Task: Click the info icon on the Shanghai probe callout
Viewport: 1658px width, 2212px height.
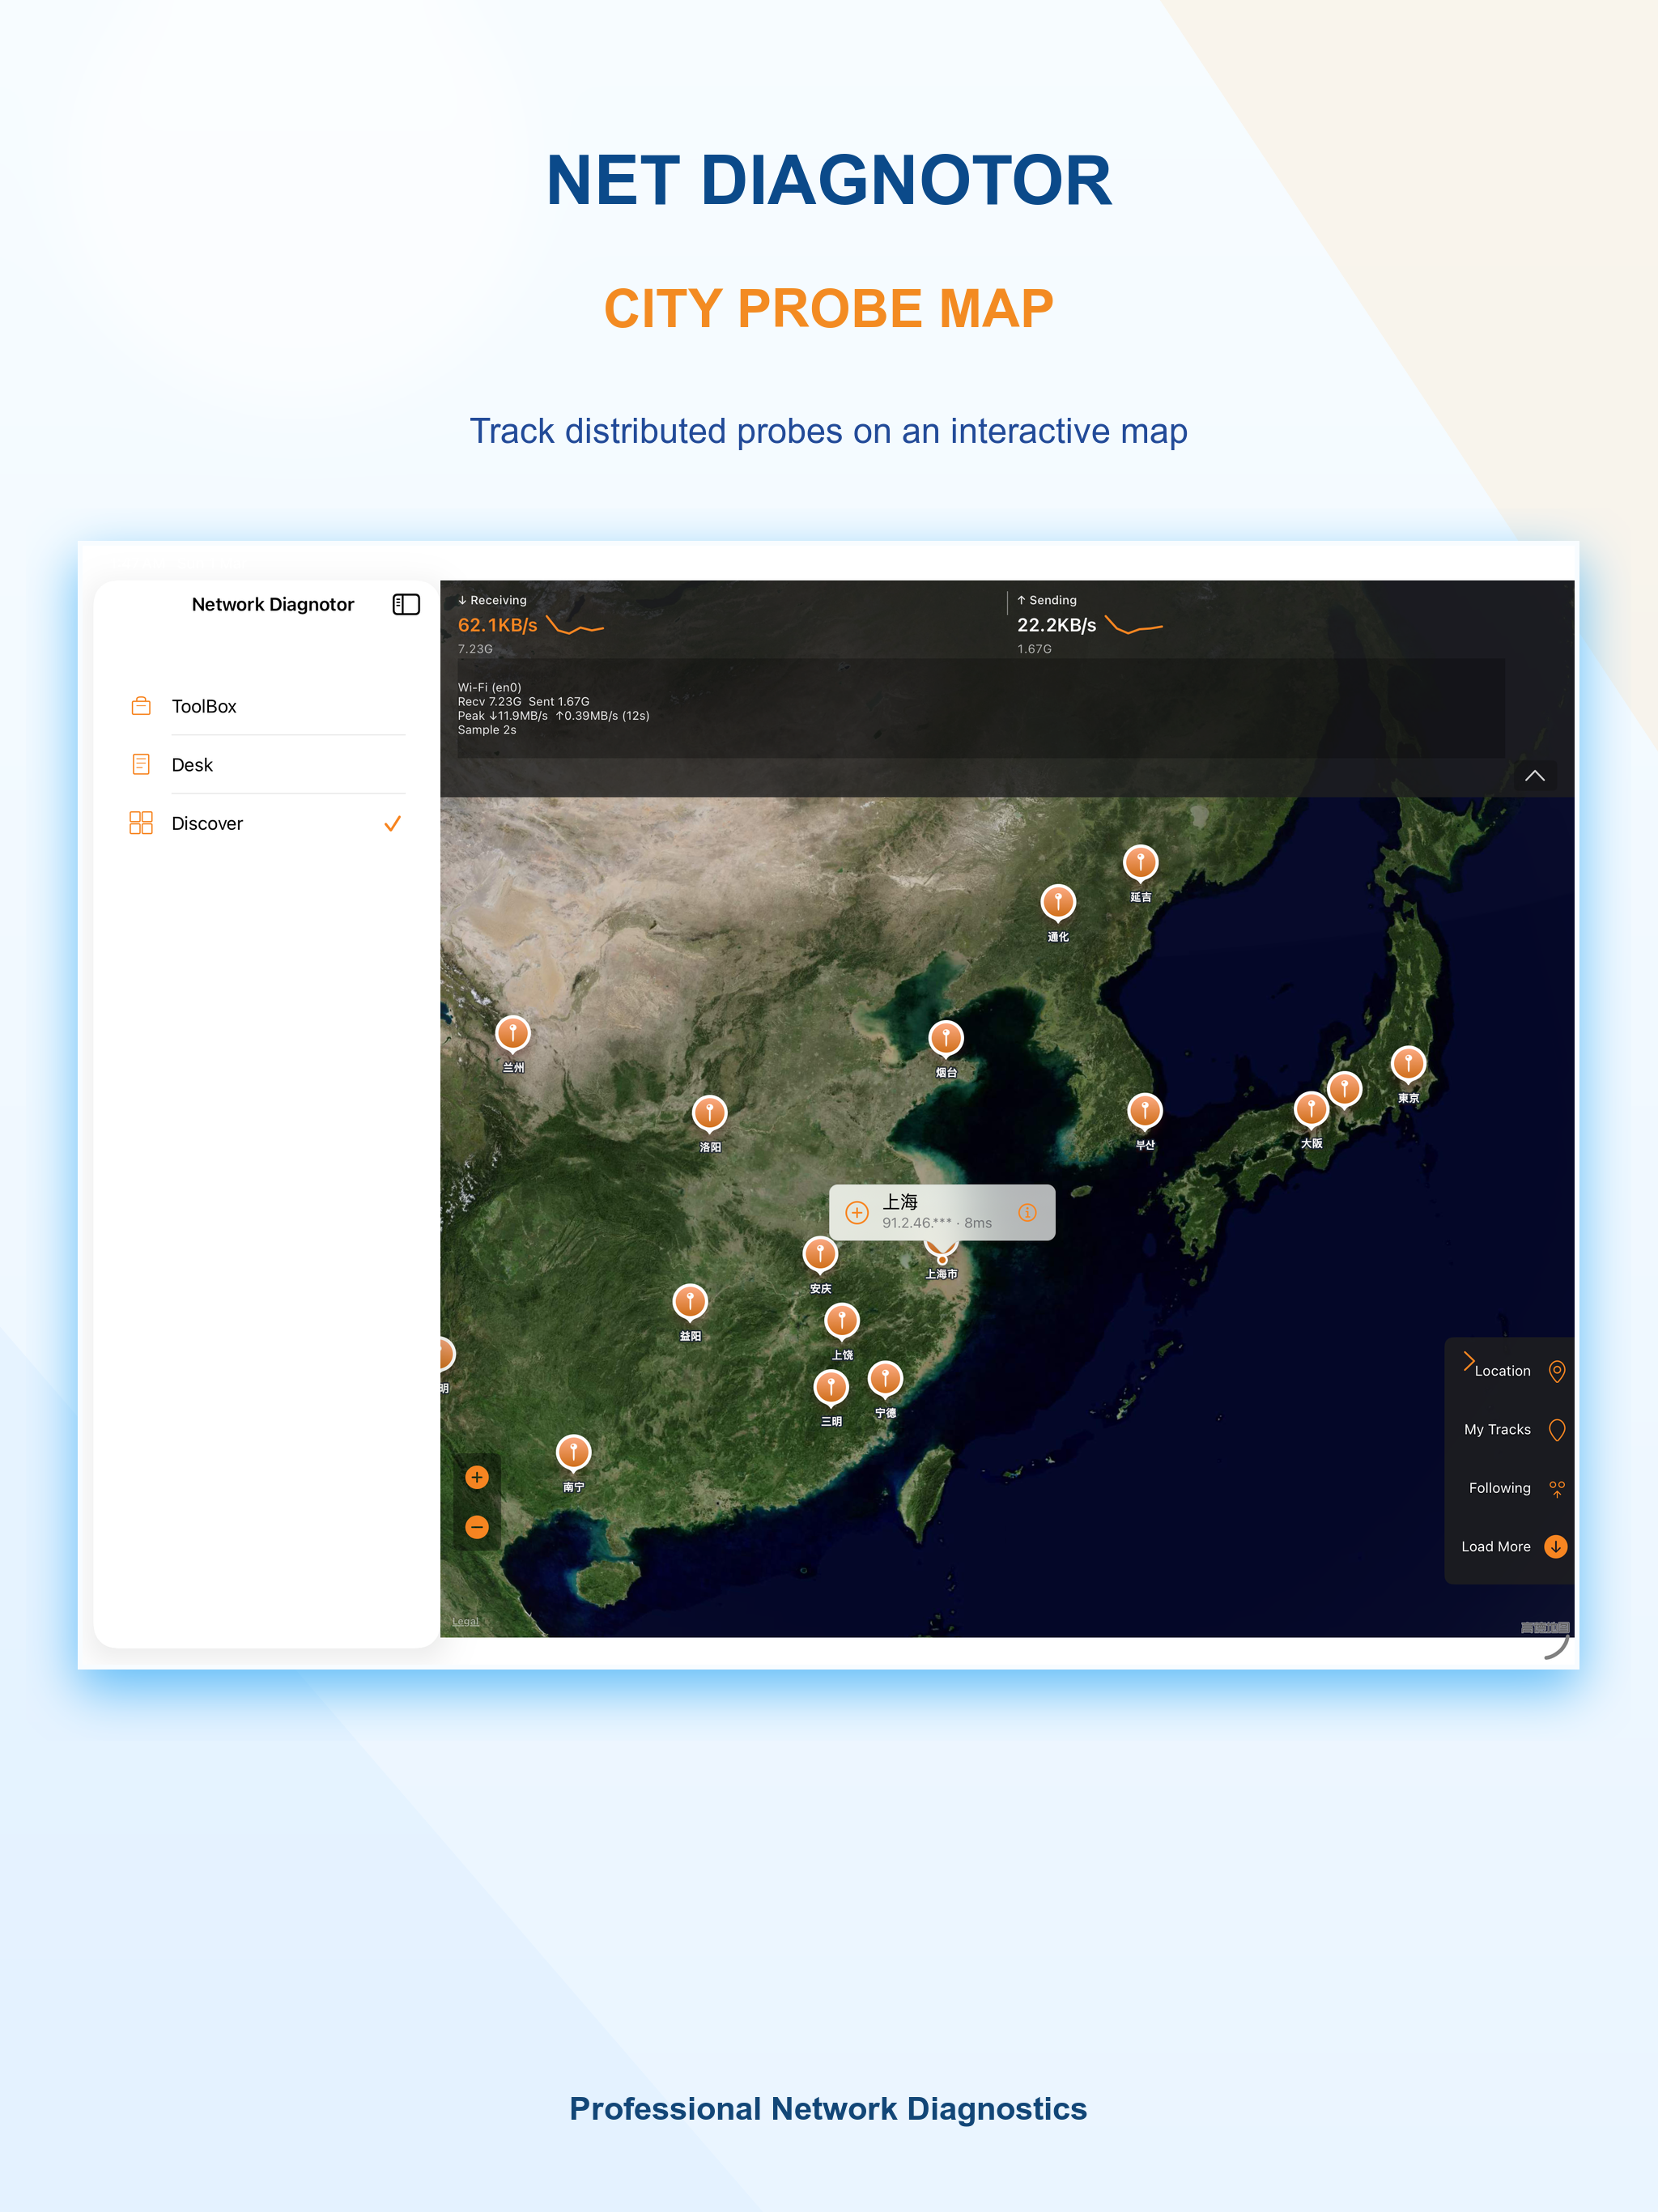Action: (1027, 1212)
